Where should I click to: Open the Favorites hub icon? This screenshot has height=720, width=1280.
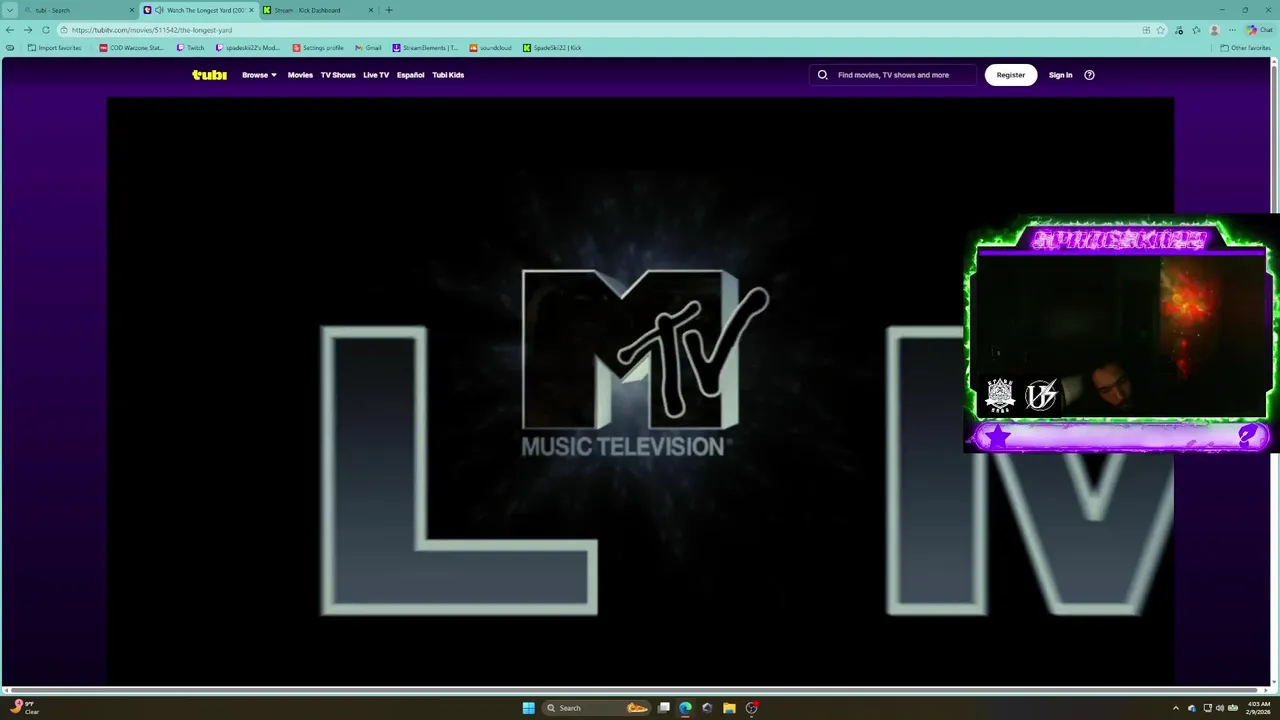point(1196,30)
